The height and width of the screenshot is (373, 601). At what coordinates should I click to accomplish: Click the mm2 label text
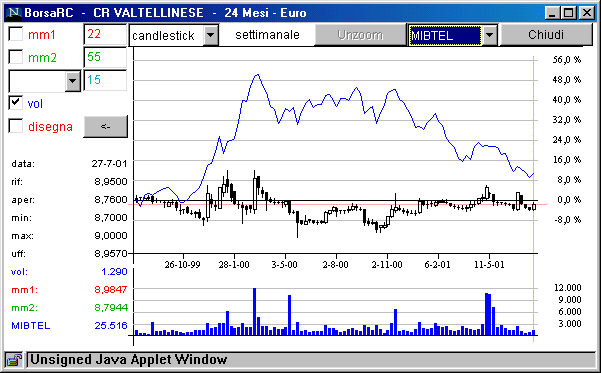click(42, 58)
